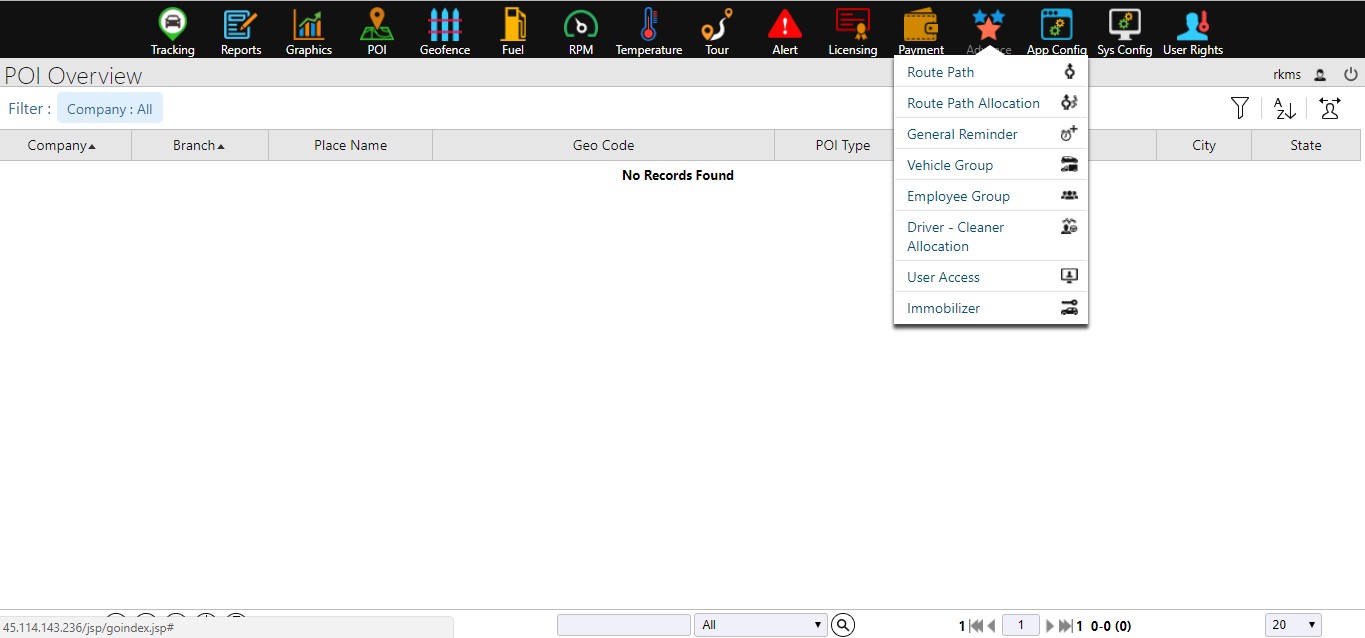Sort by the Company column header
The image size is (1365, 638).
62,146
